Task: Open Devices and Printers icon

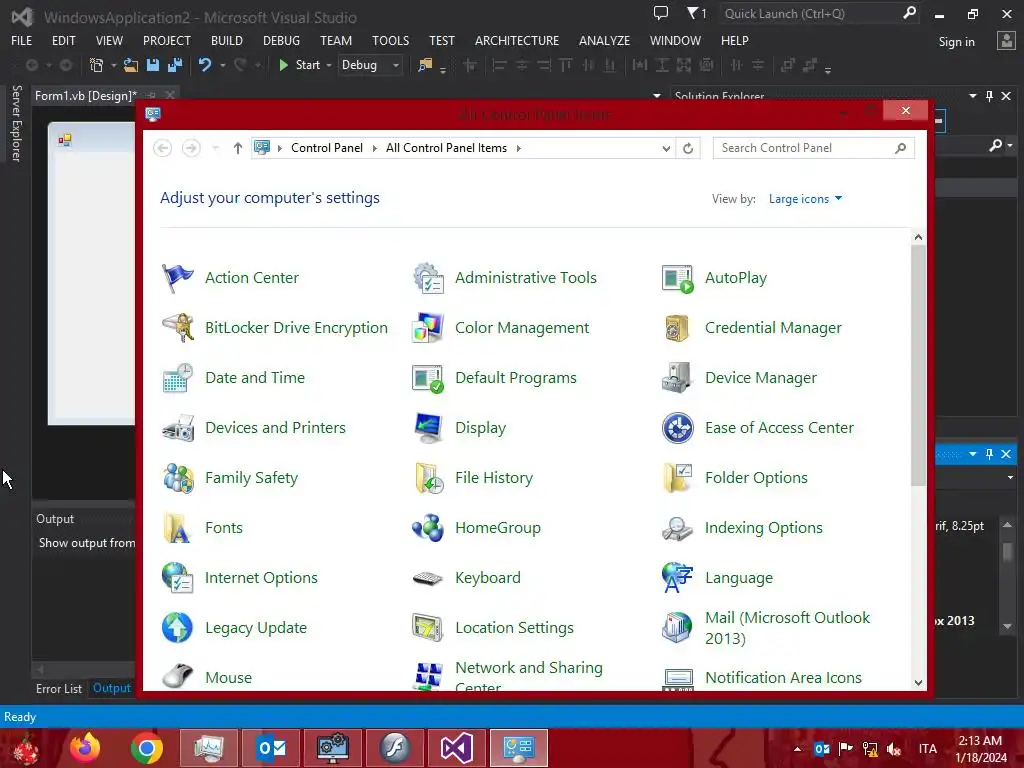Action: point(177,428)
